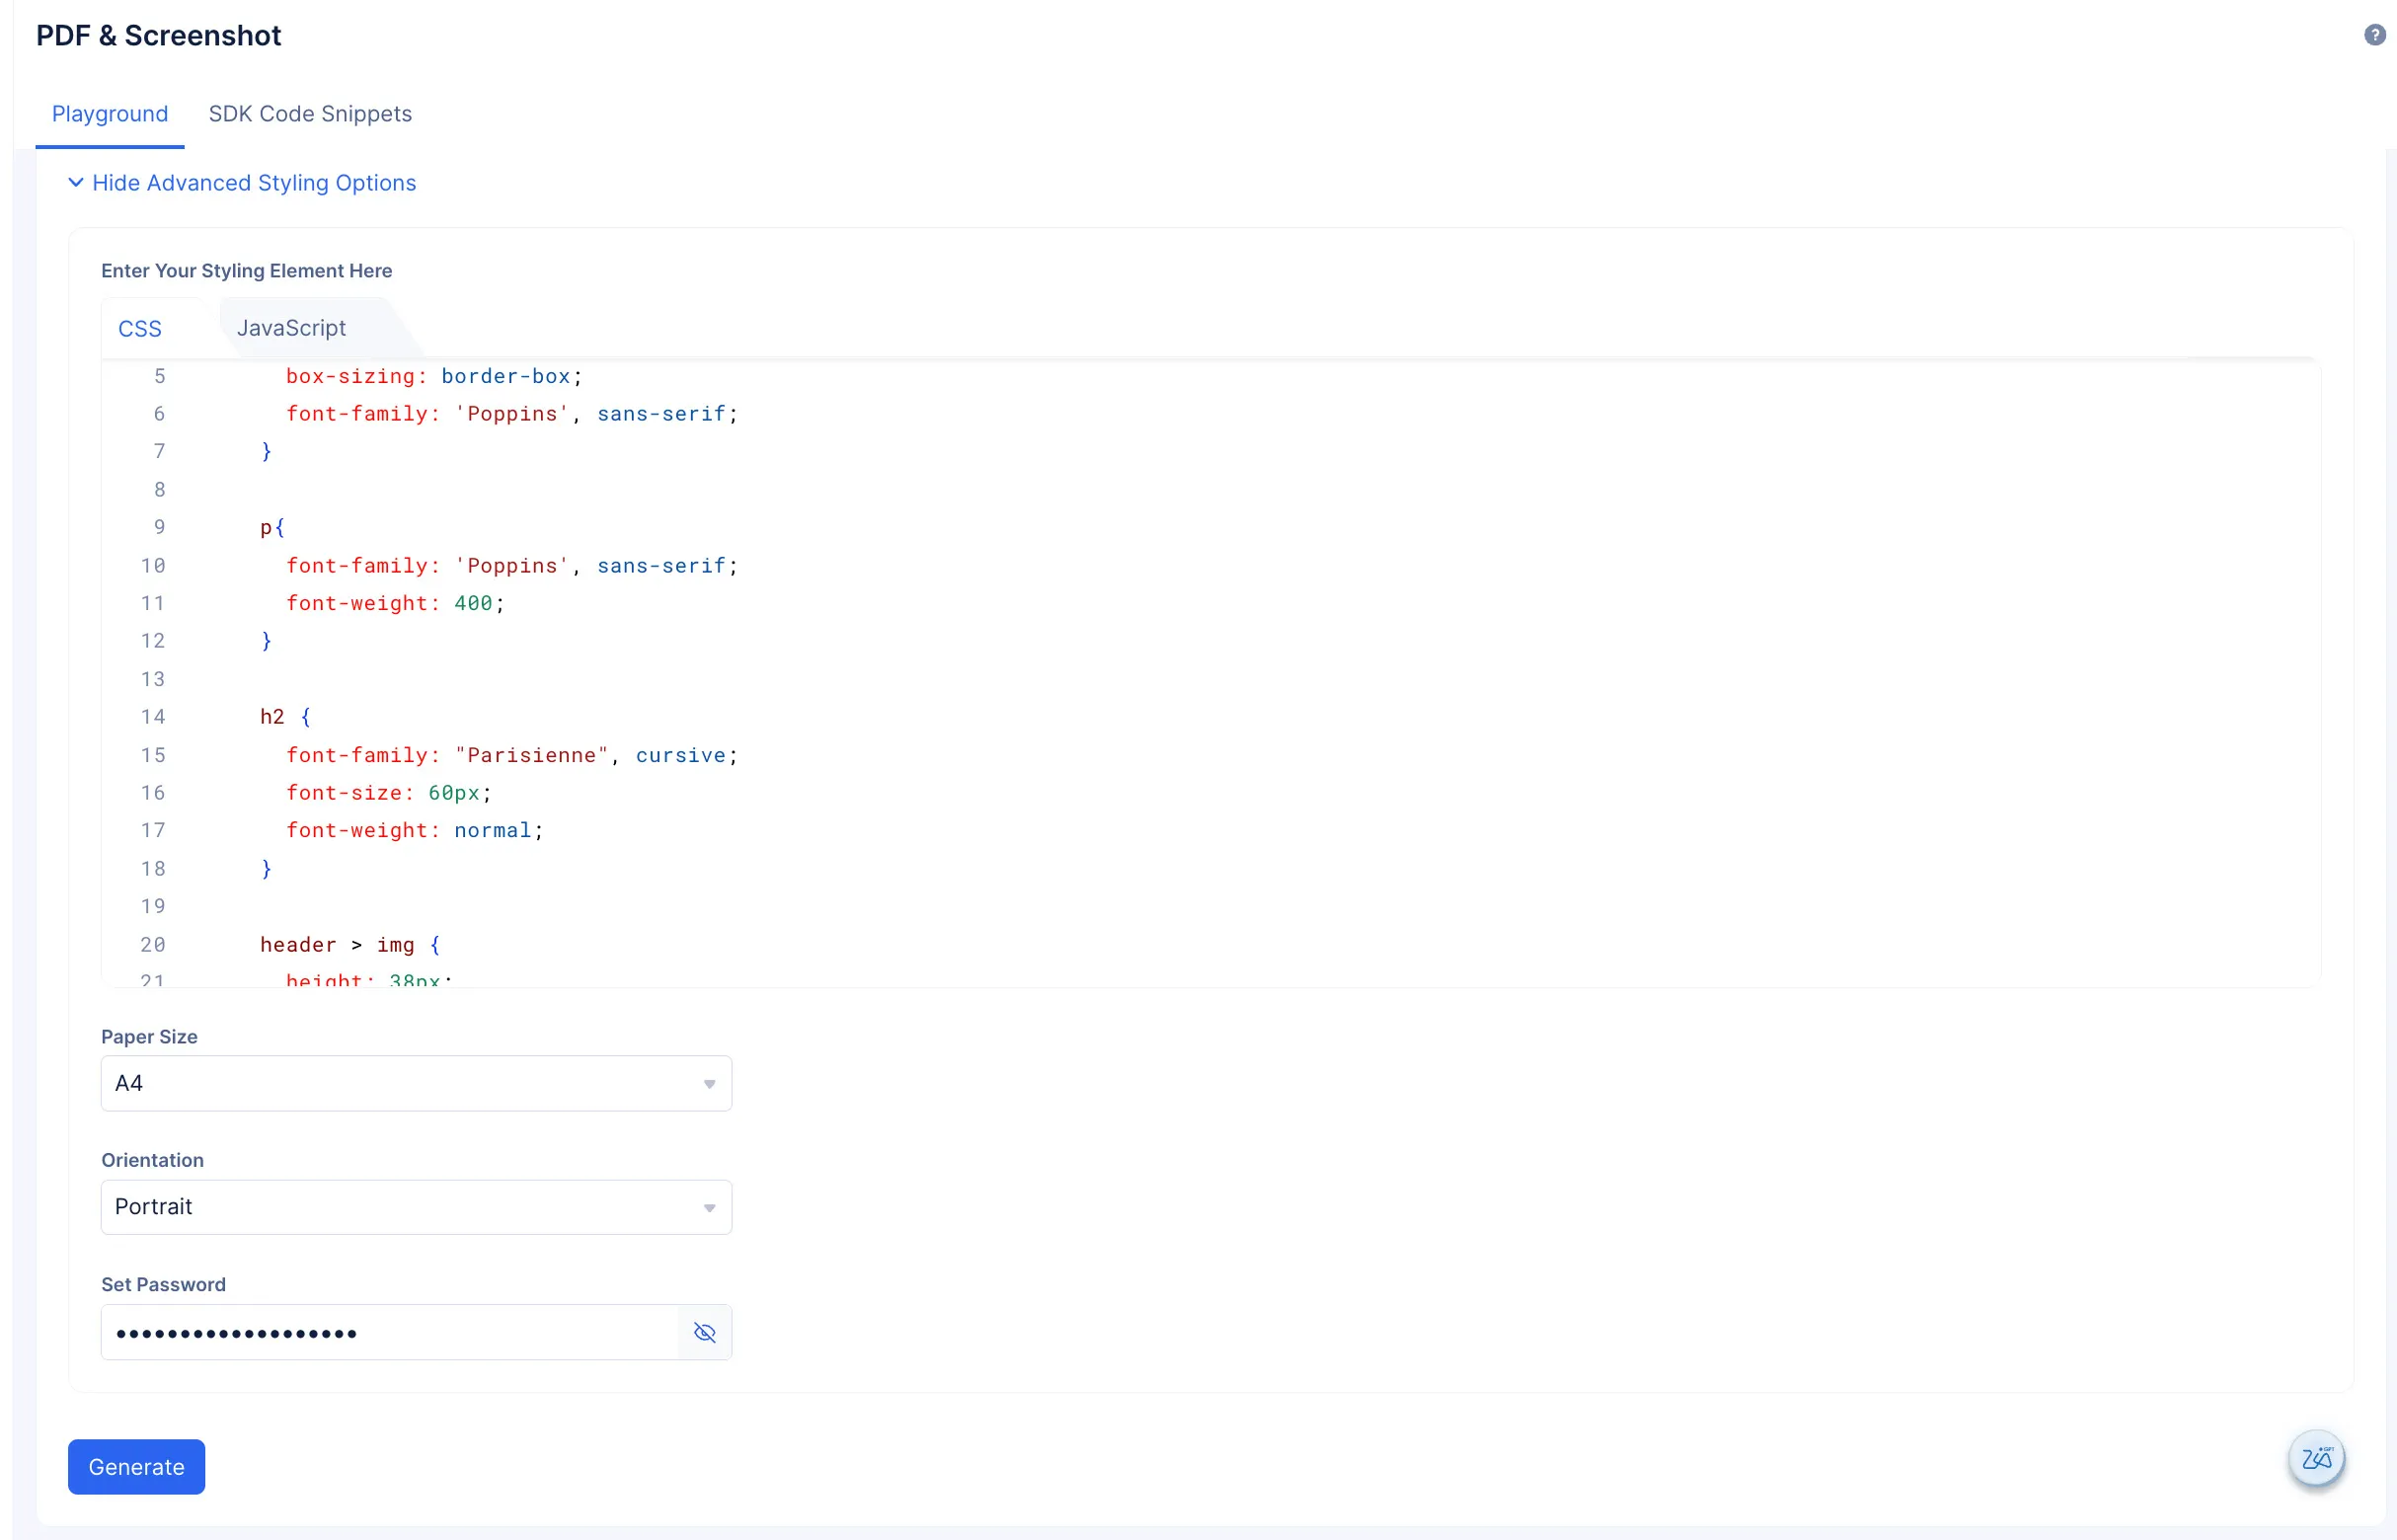Click Hide Advanced Styling Options link
This screenshot has height=1540, width=2397.
[254, 183]
